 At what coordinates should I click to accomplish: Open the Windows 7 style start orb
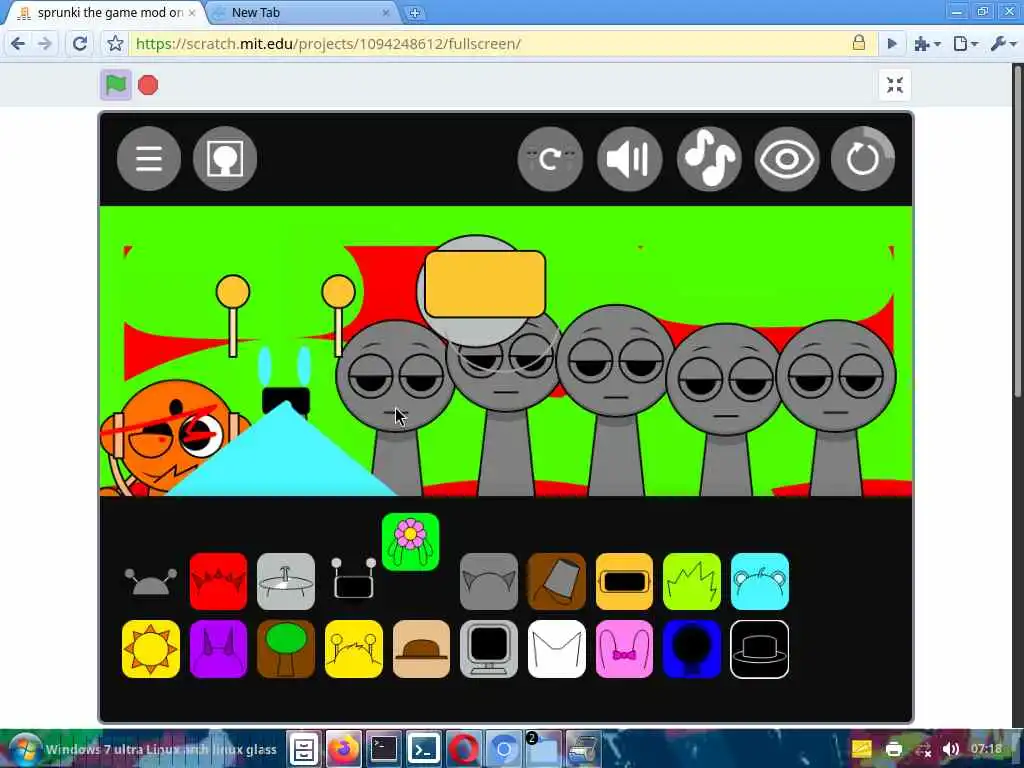point(25,749)
